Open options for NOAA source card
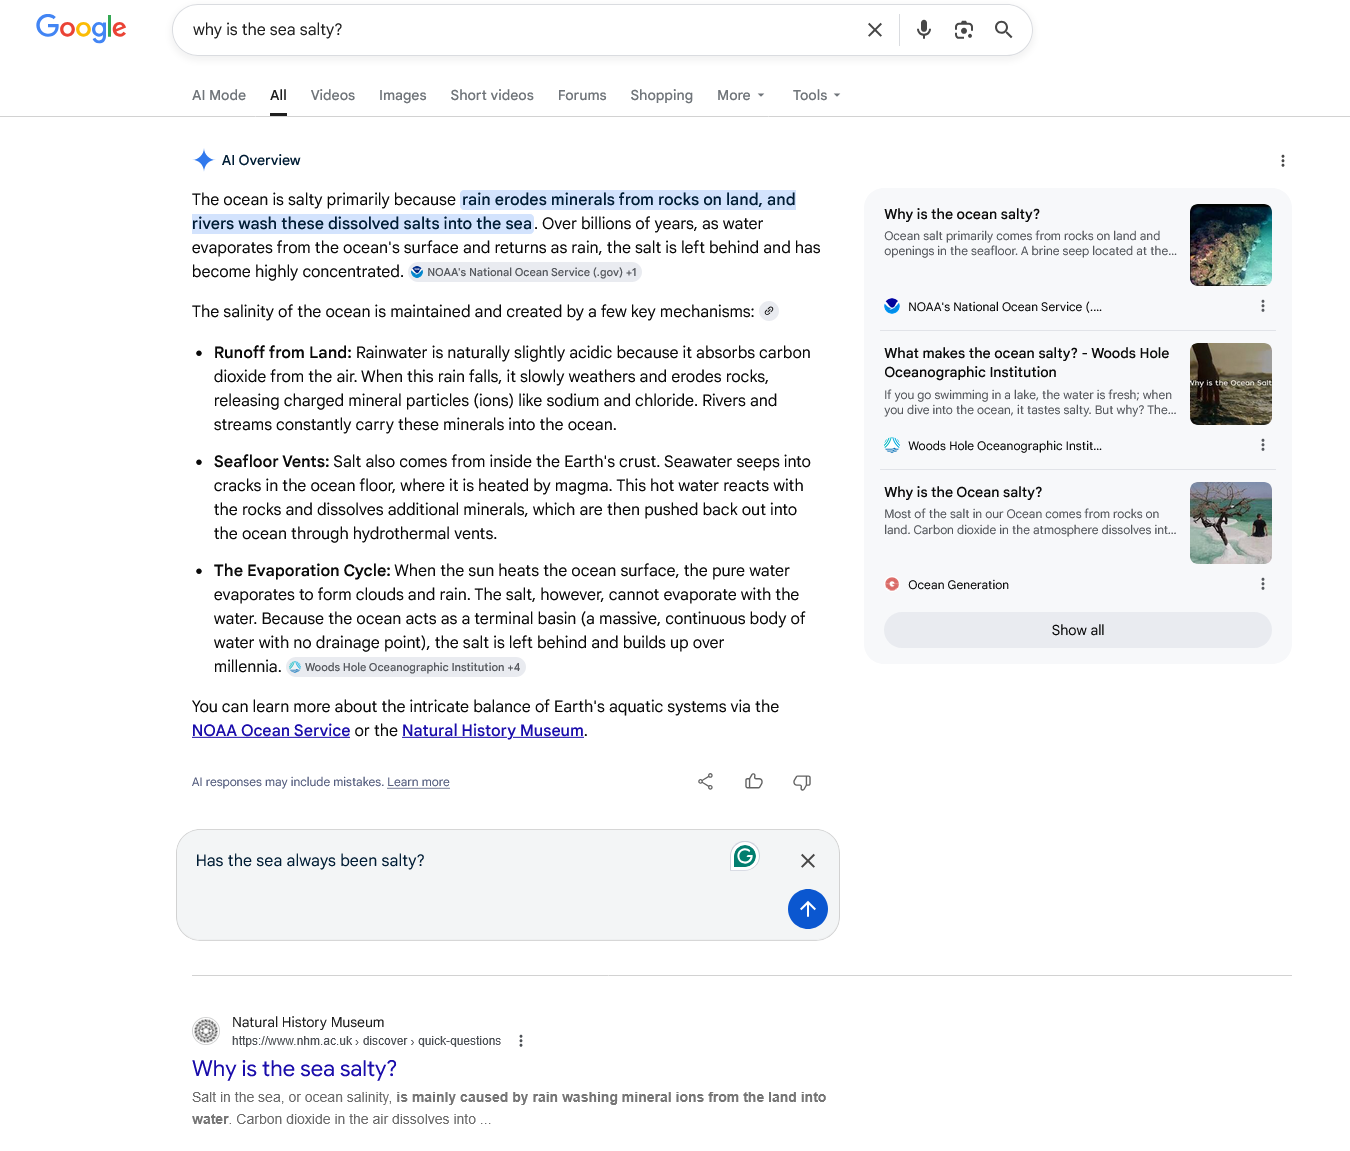The height and width of the screenshot is (1151, 1350). point(1263,306)
